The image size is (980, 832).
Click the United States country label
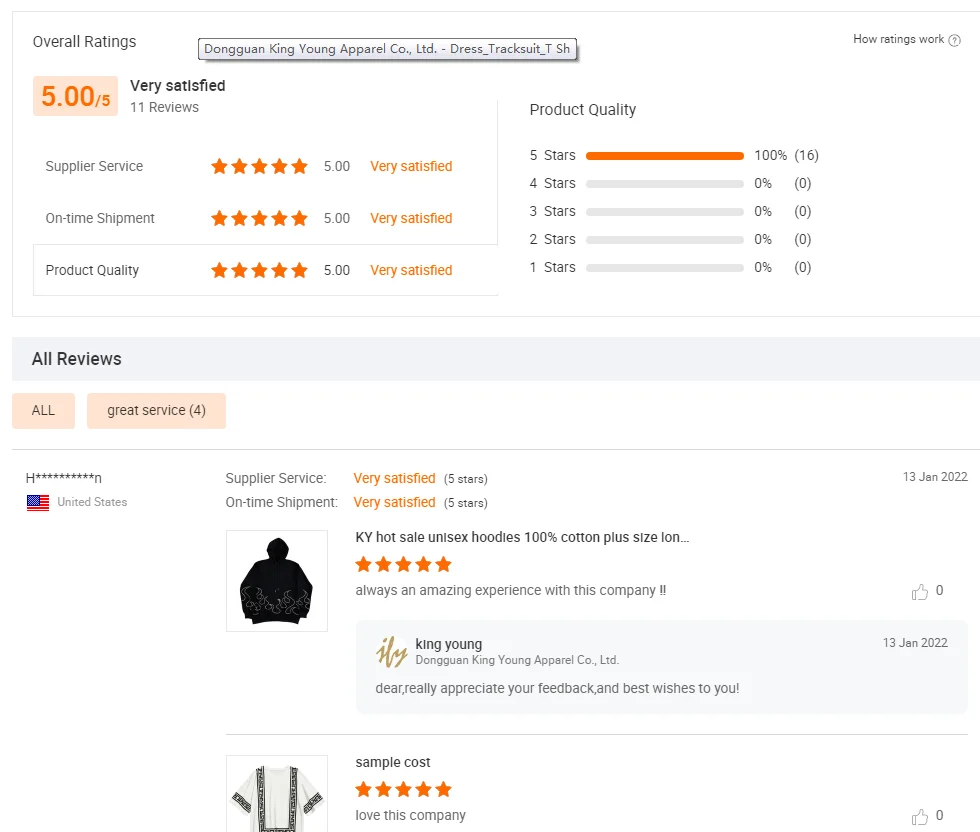pyautogui.click(x=92, y=502)
